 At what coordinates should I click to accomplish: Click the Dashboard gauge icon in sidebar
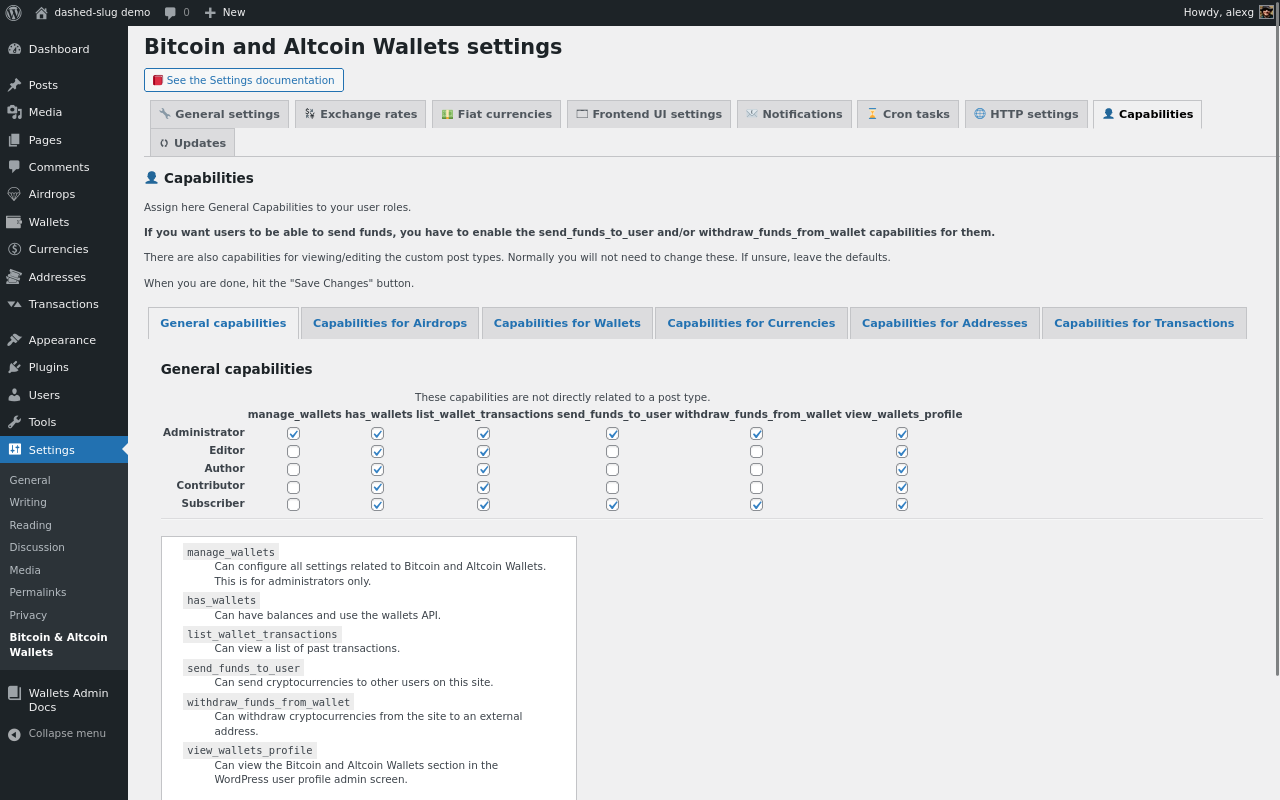(14, 49)
